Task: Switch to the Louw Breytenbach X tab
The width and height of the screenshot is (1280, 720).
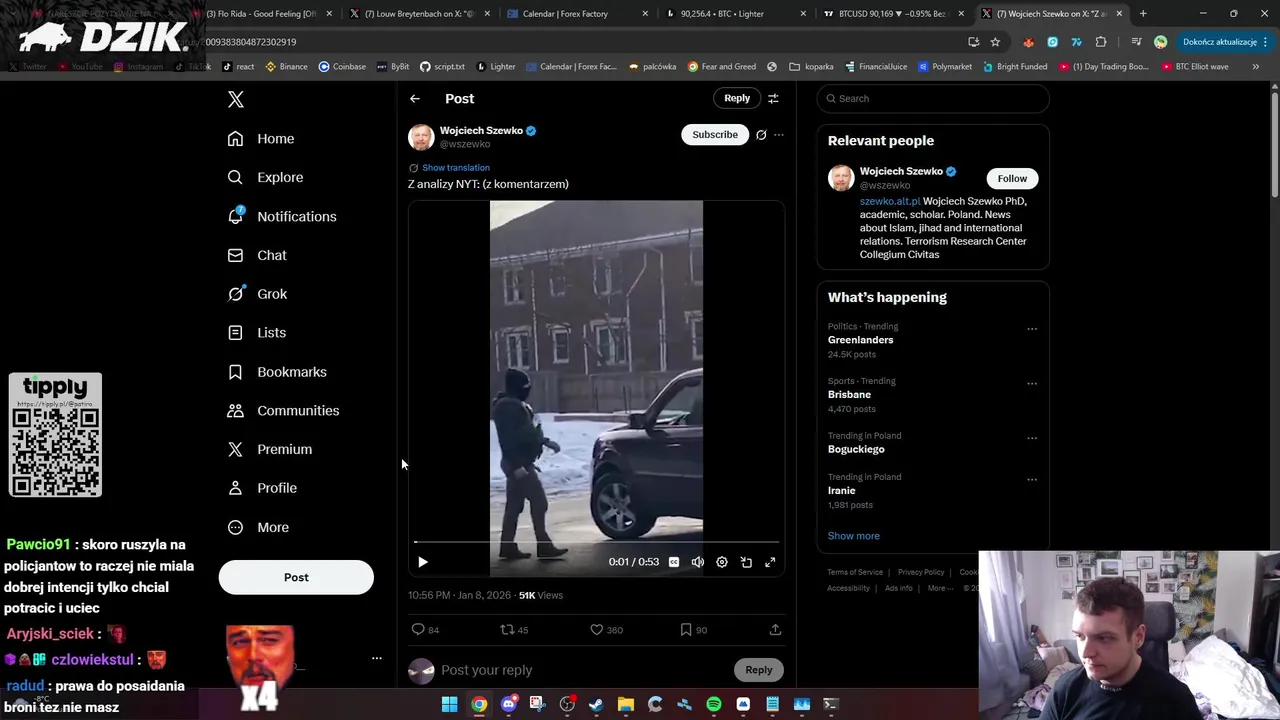Action: pos(419,14)
